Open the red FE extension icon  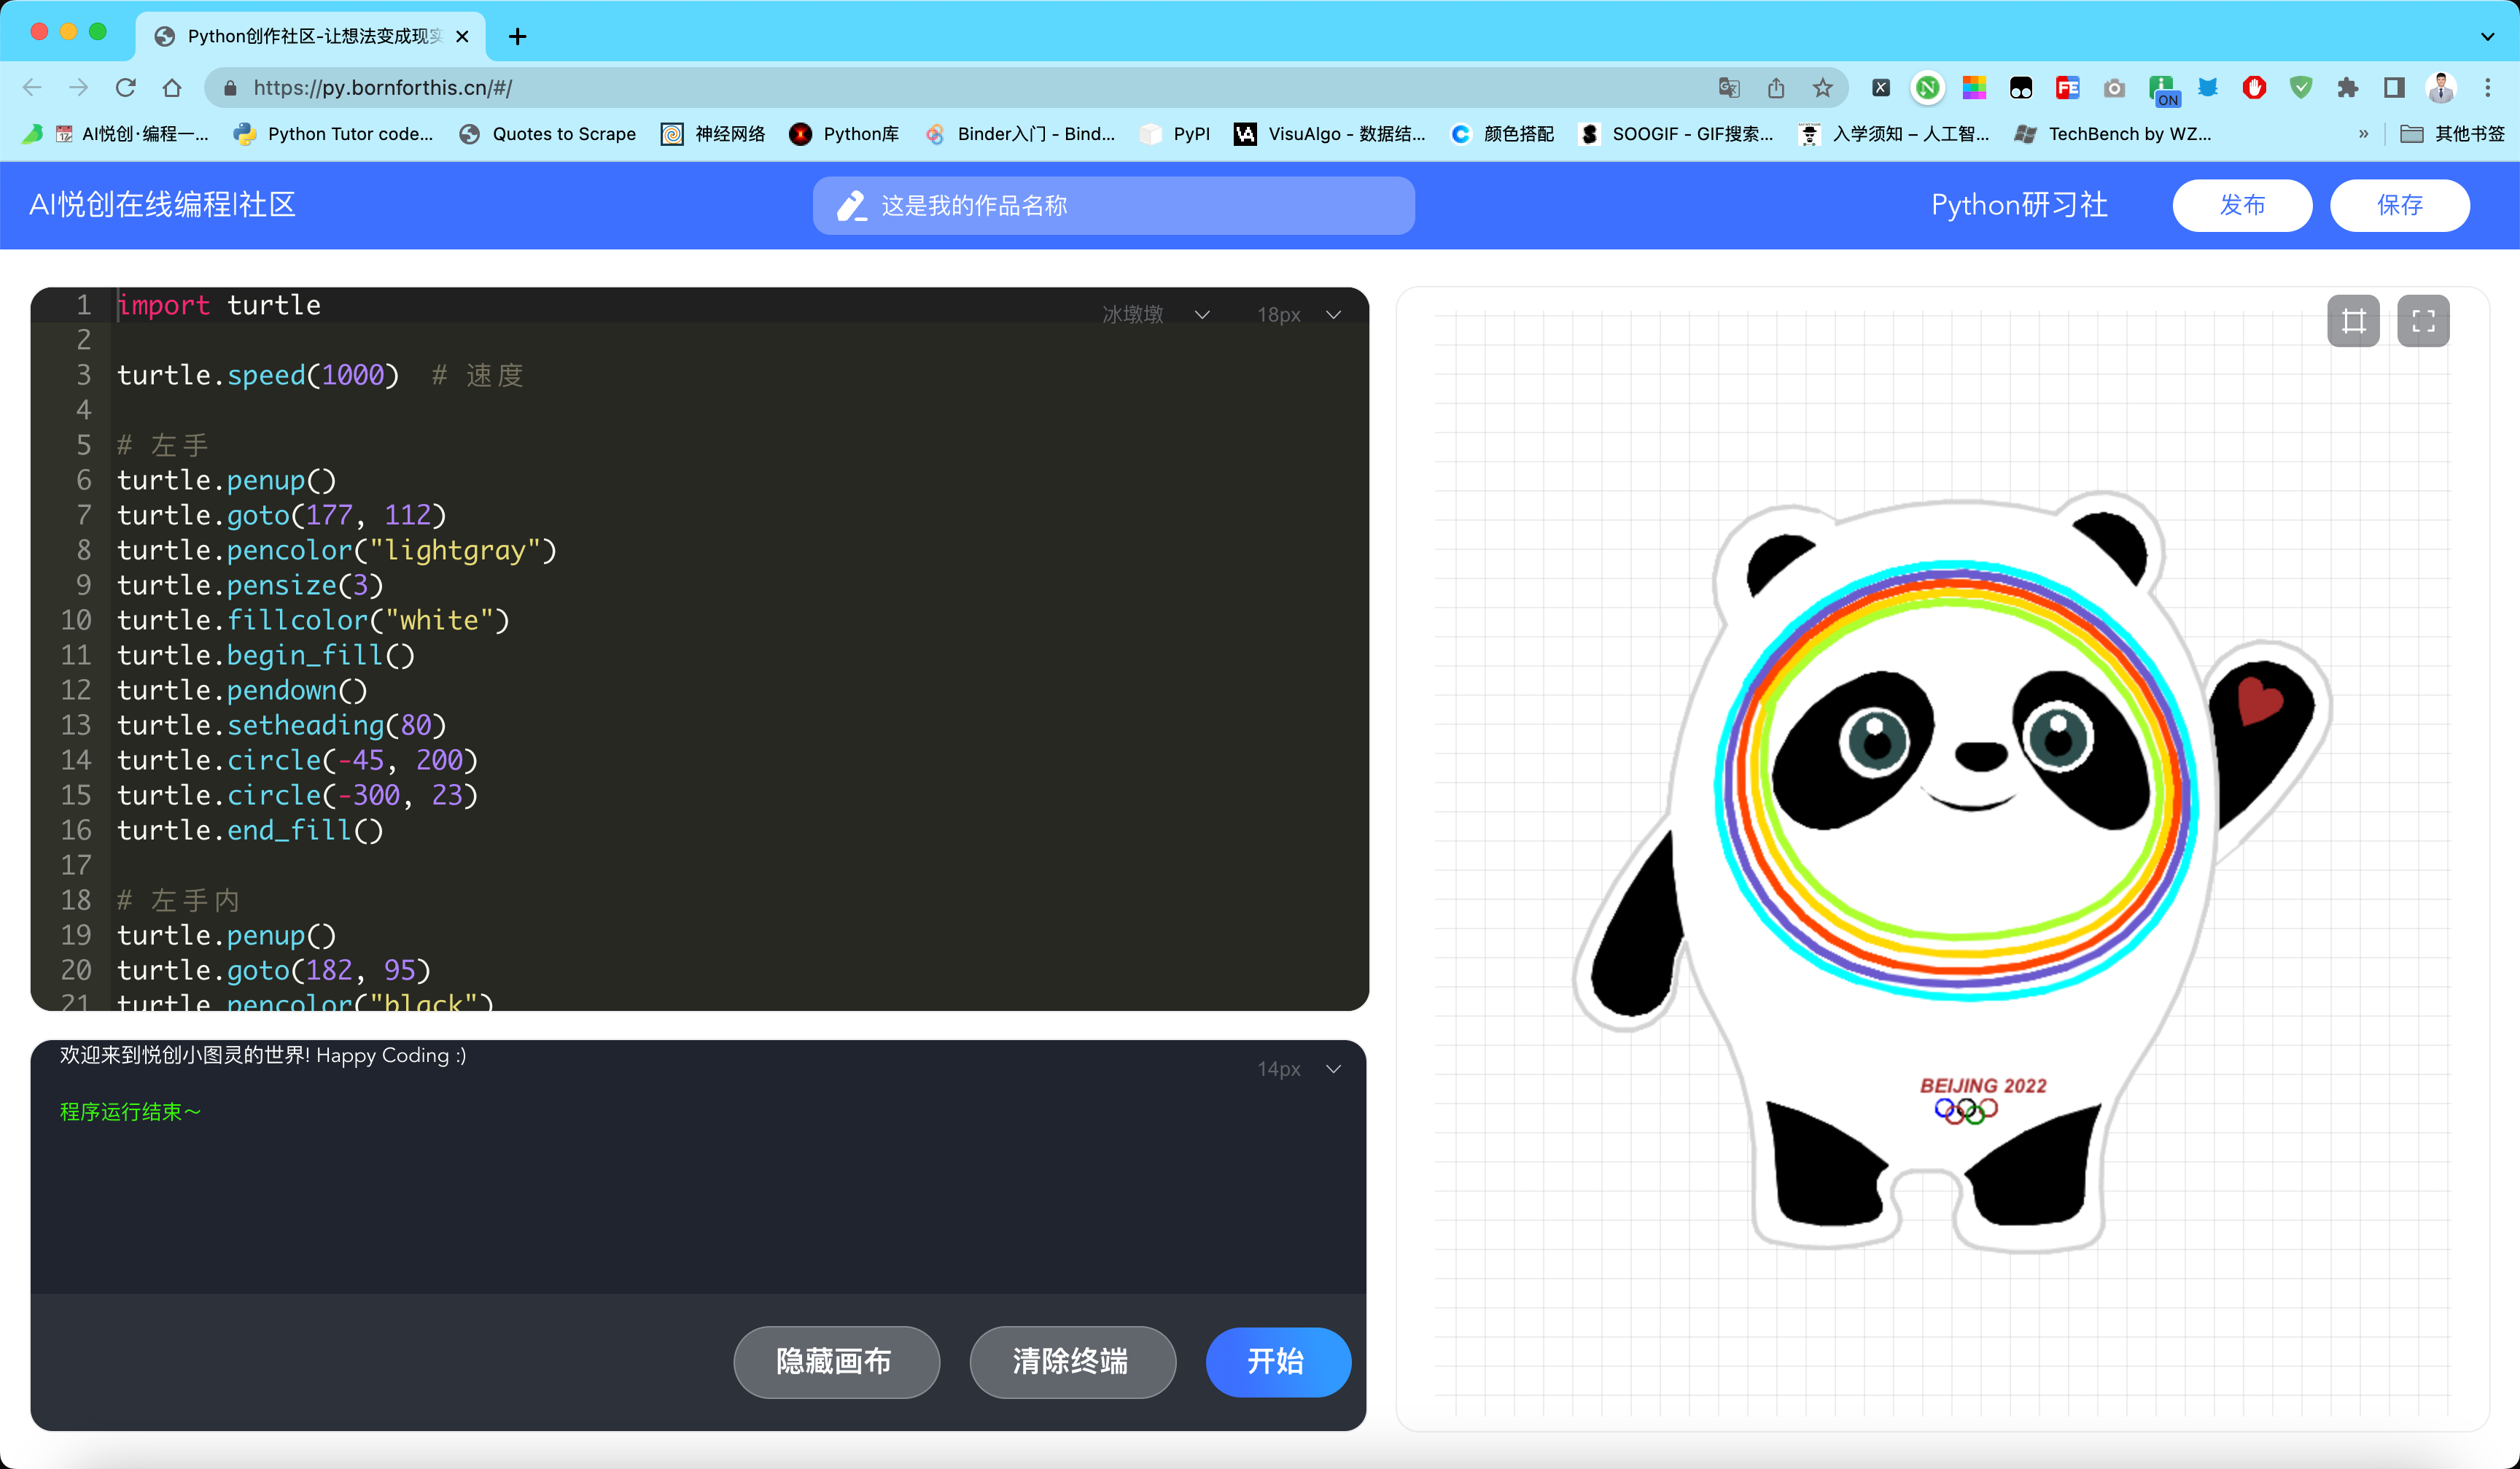click(2068, 88)
